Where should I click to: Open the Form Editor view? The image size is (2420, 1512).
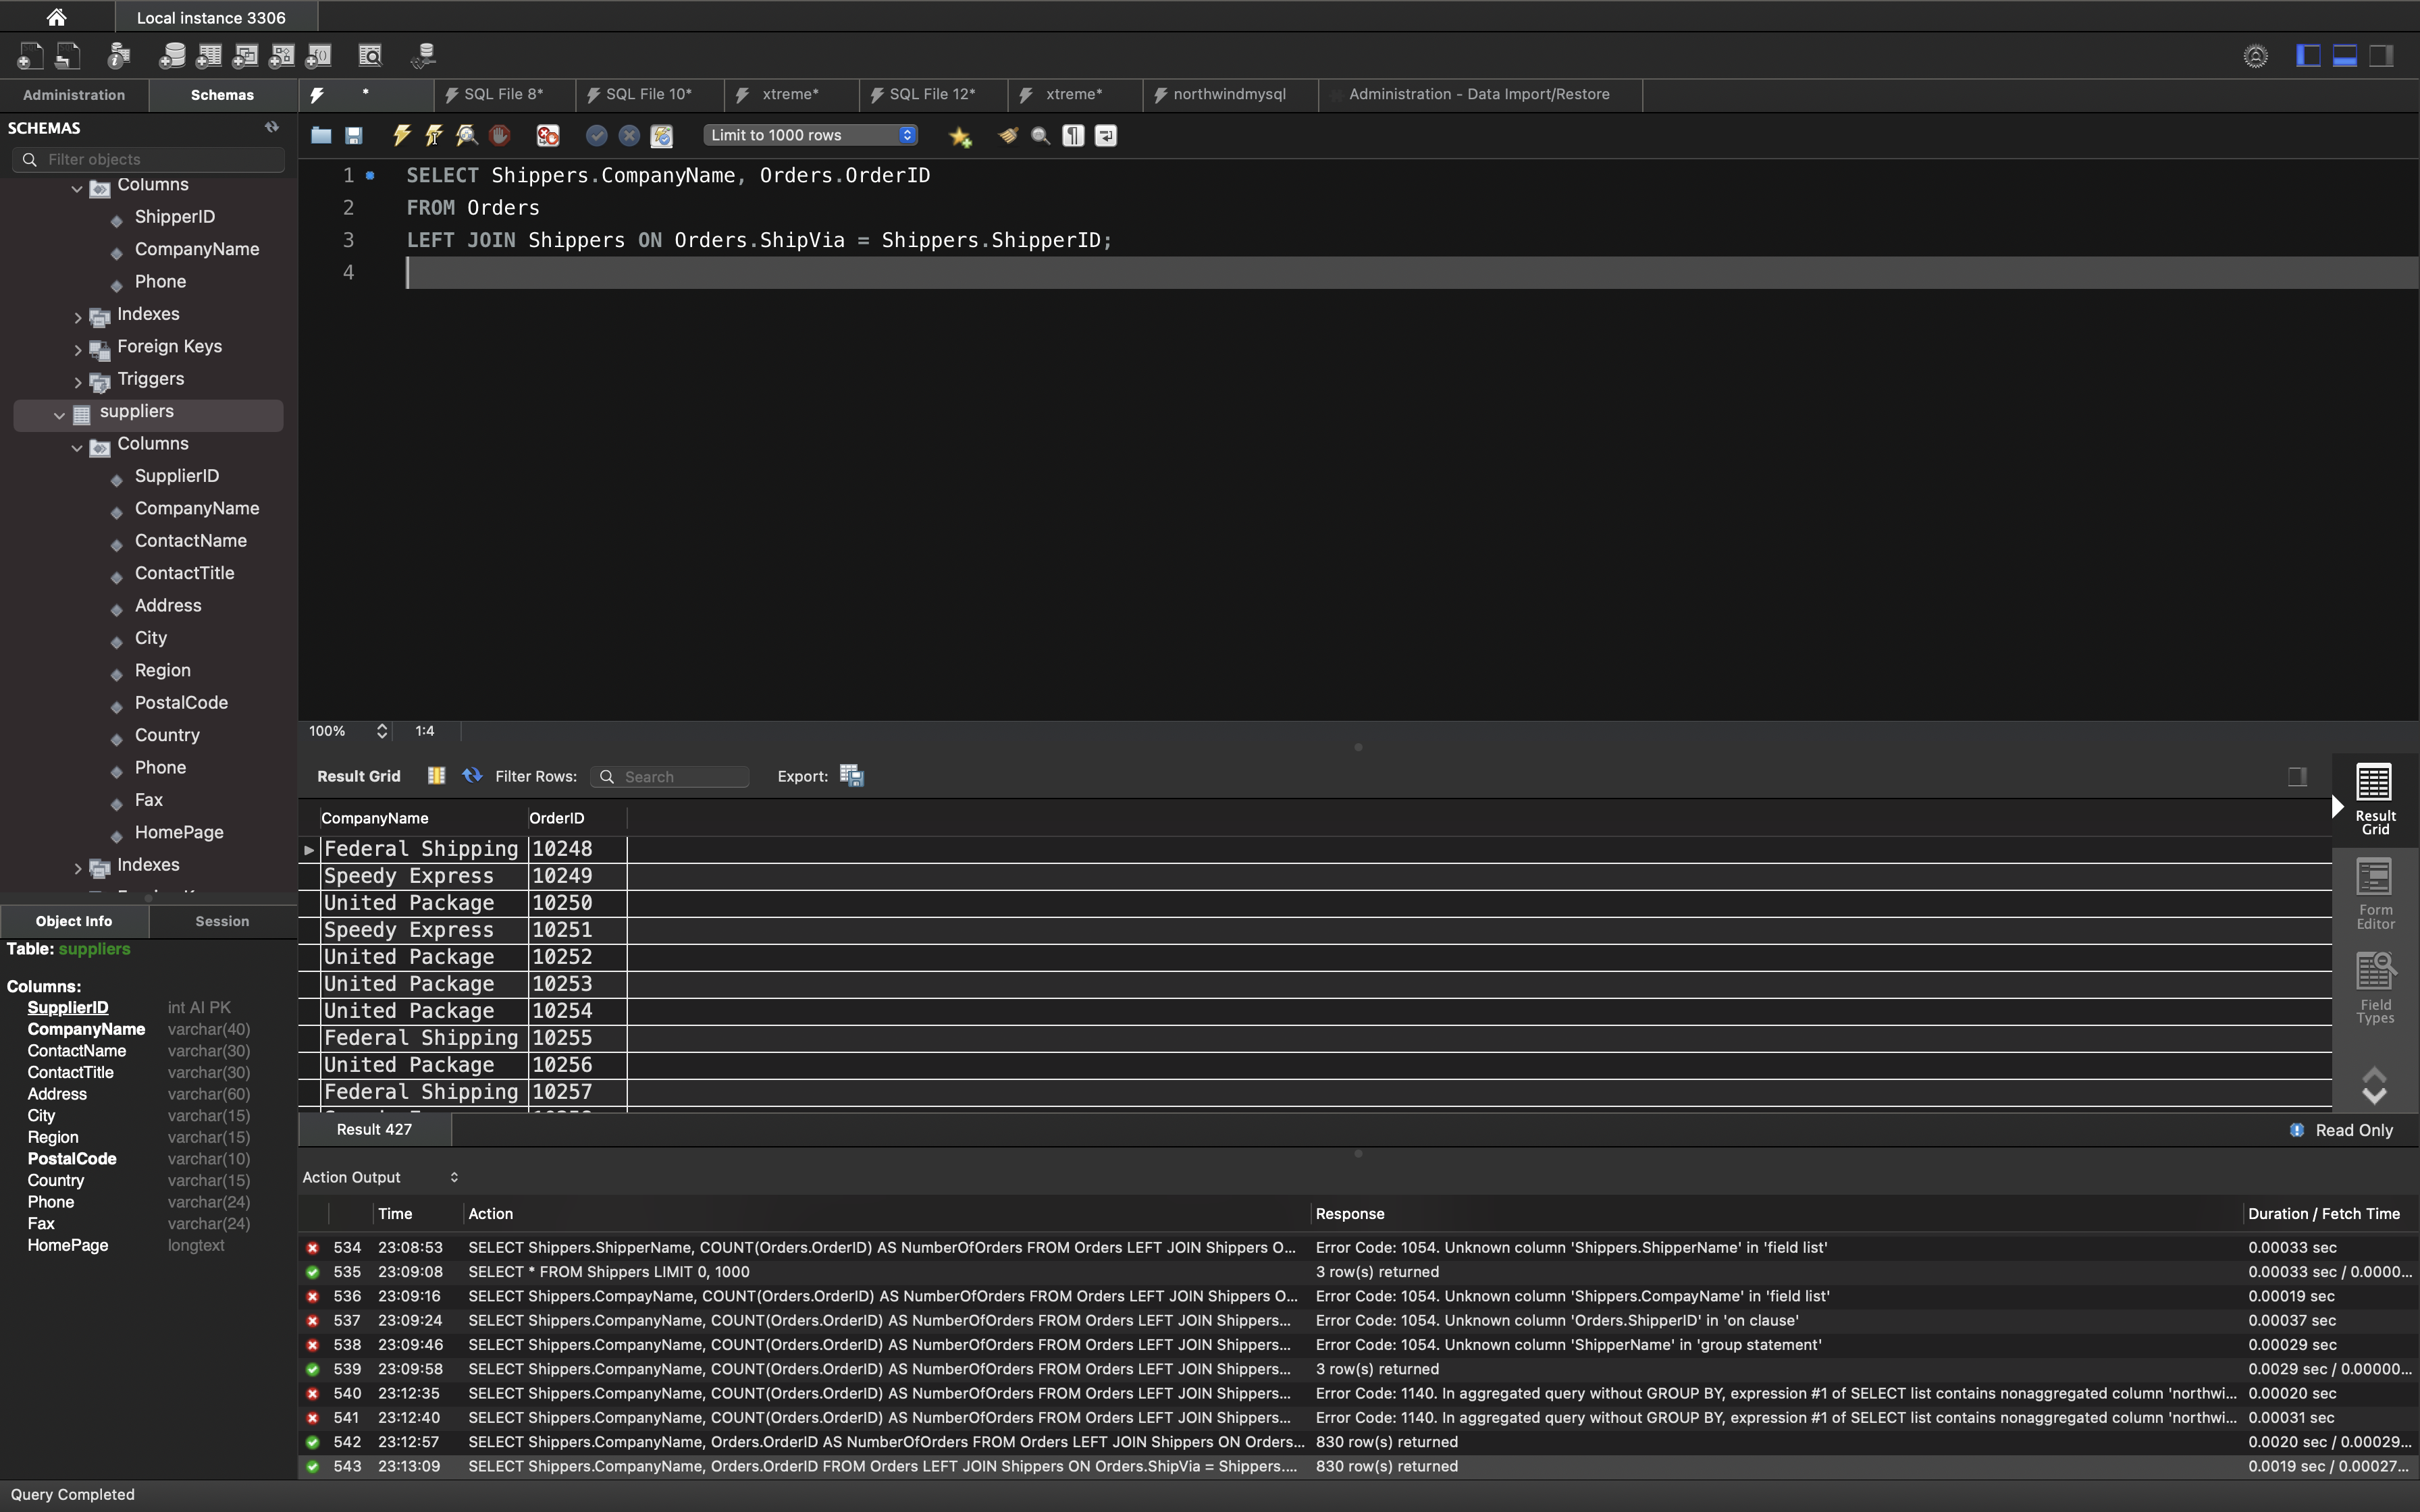click(x=2375, y=894)
